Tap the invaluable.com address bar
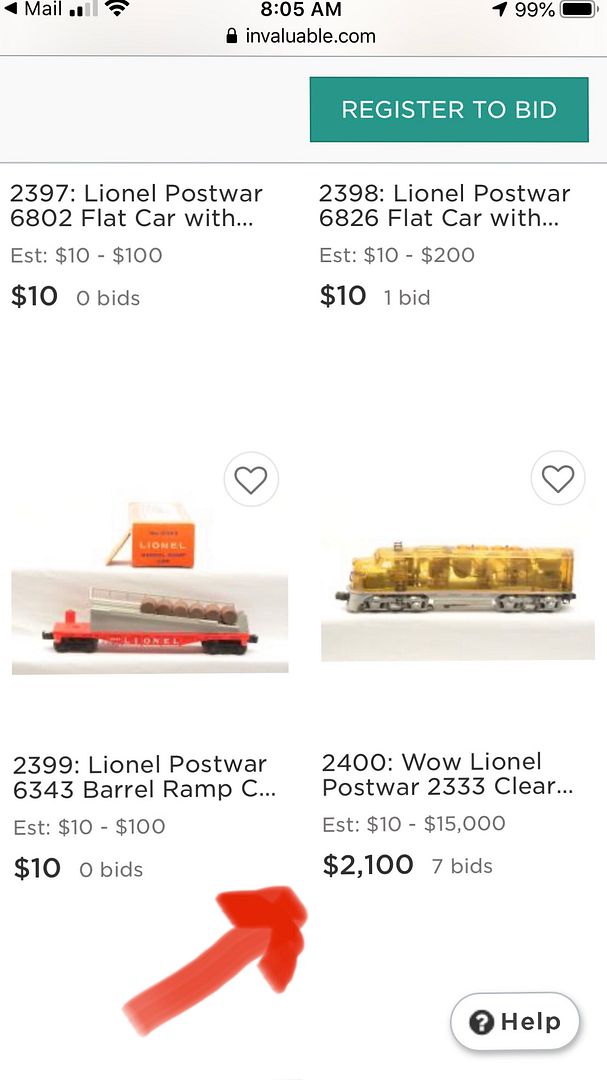The height and width of the screenshot is (1080, 607). coord(301,37)
